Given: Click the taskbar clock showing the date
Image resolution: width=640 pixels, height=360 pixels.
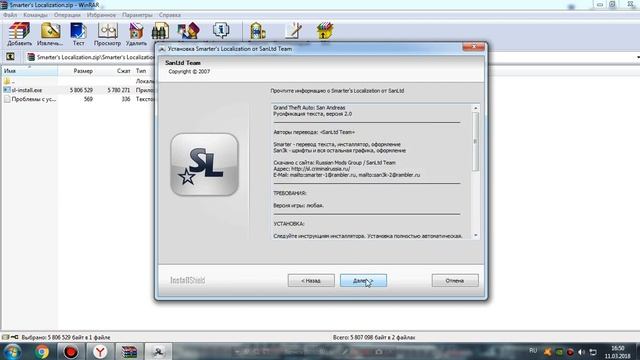Looking at the screenshot, I should (x=617, y=352).
